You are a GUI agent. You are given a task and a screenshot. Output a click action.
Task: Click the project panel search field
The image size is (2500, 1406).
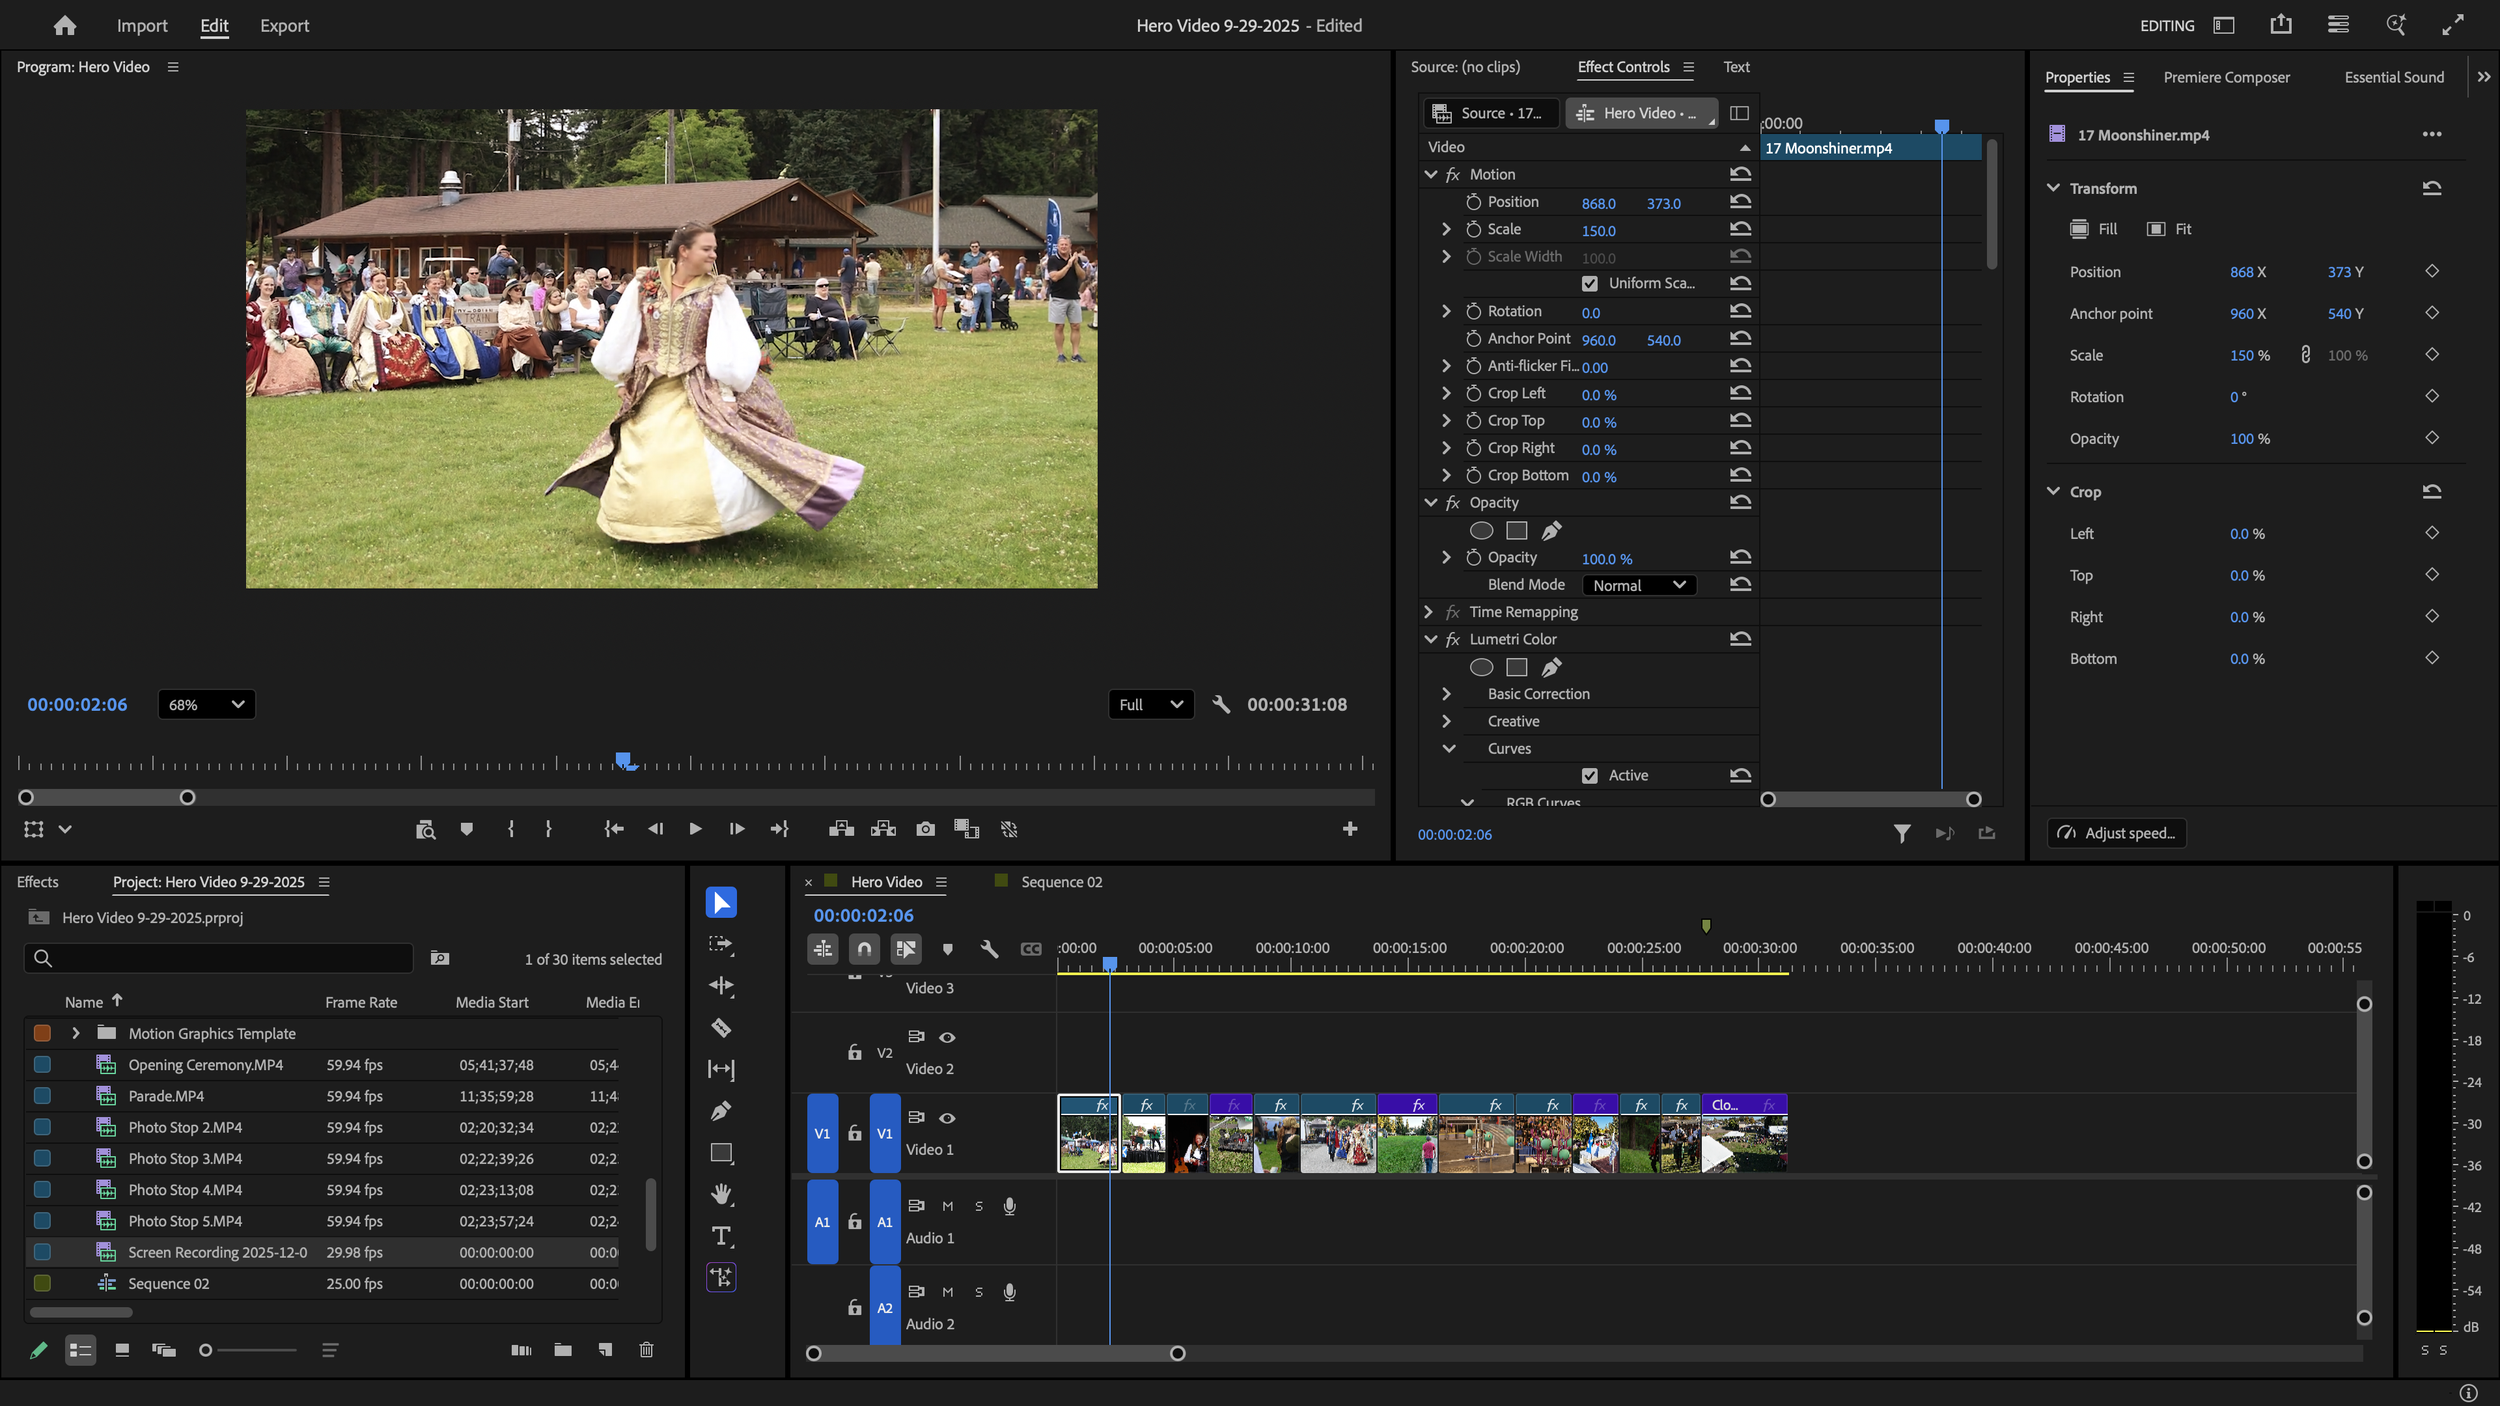[220, 958]
